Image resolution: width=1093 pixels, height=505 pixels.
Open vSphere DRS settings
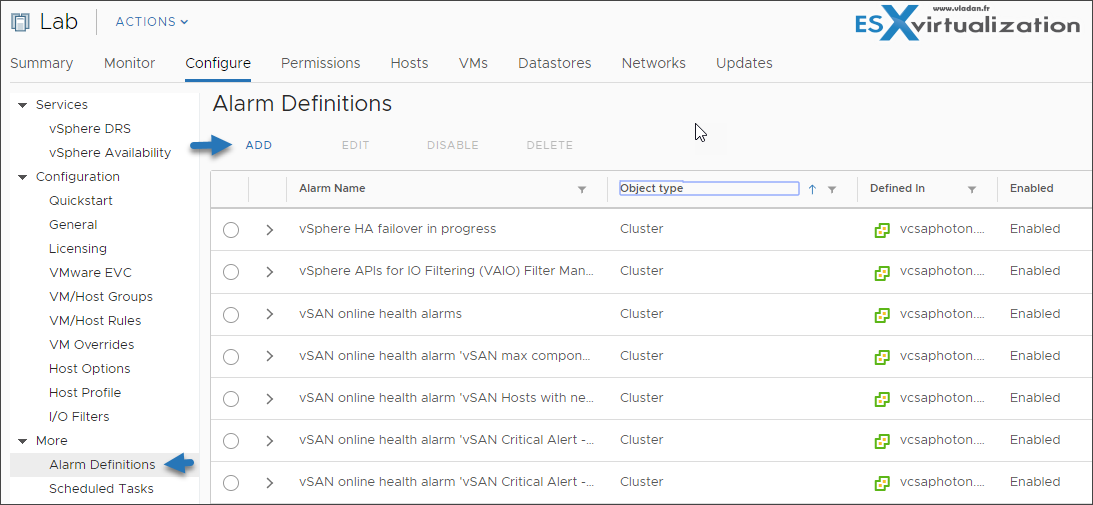90,129
